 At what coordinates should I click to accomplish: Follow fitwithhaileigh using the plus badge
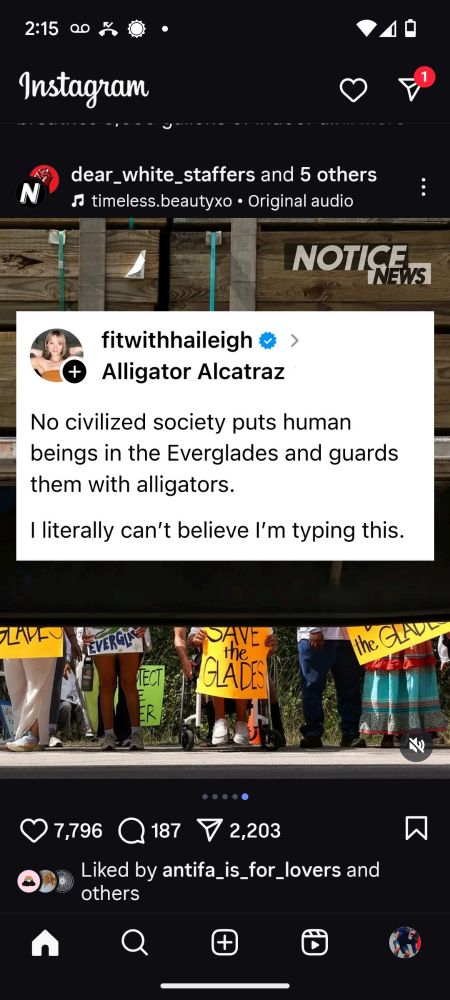74,372
